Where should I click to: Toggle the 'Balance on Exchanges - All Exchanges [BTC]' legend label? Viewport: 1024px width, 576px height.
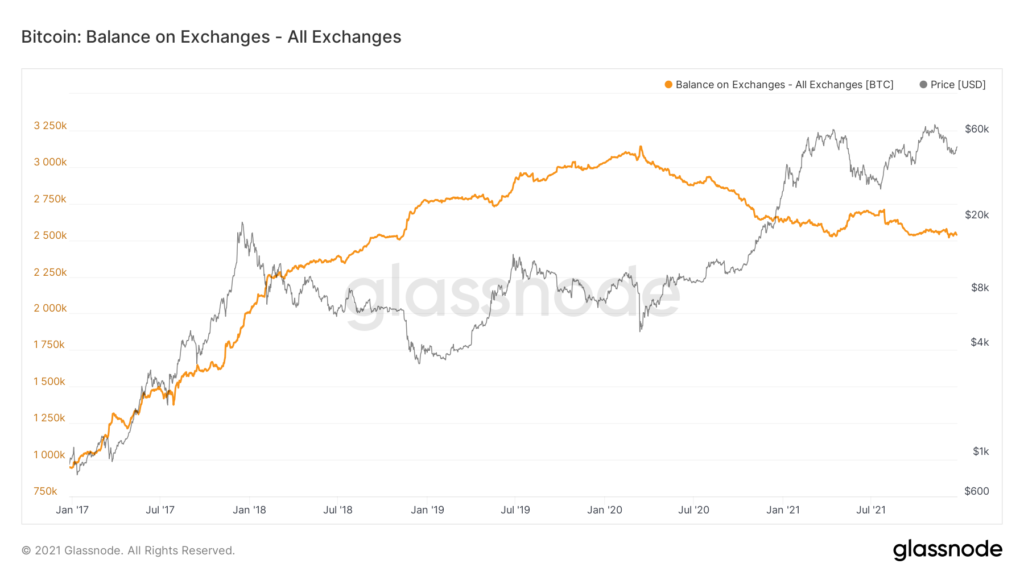784,85
